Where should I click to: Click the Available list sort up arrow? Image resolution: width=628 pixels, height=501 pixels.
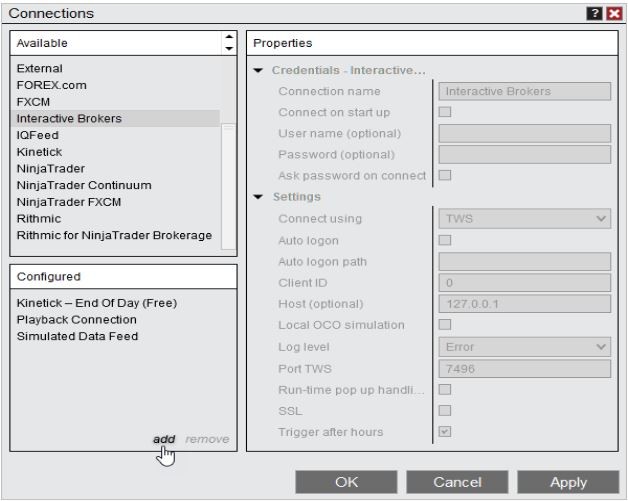pos(229,36)
